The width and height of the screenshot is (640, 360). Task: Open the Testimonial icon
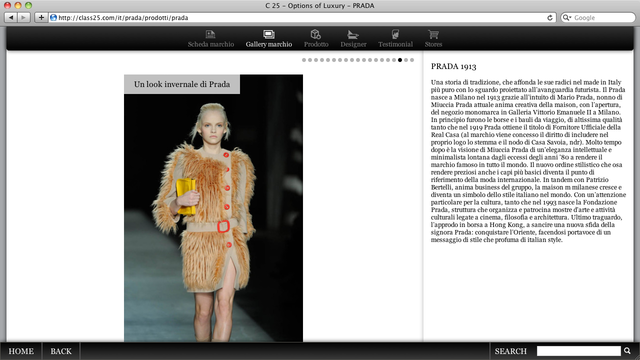[x=395, y=34]
